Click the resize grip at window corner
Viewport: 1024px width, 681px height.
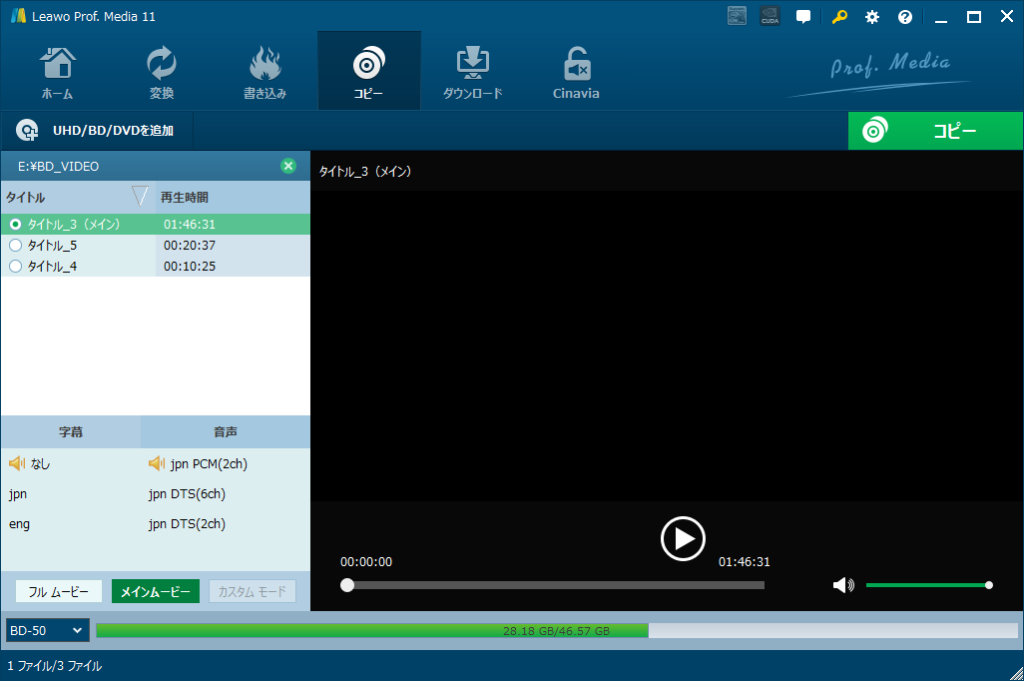point(1016,673)
